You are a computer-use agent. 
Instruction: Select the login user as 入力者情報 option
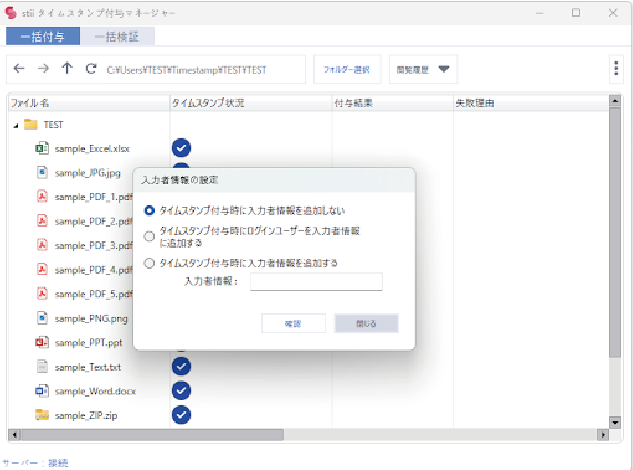[150, 236]
